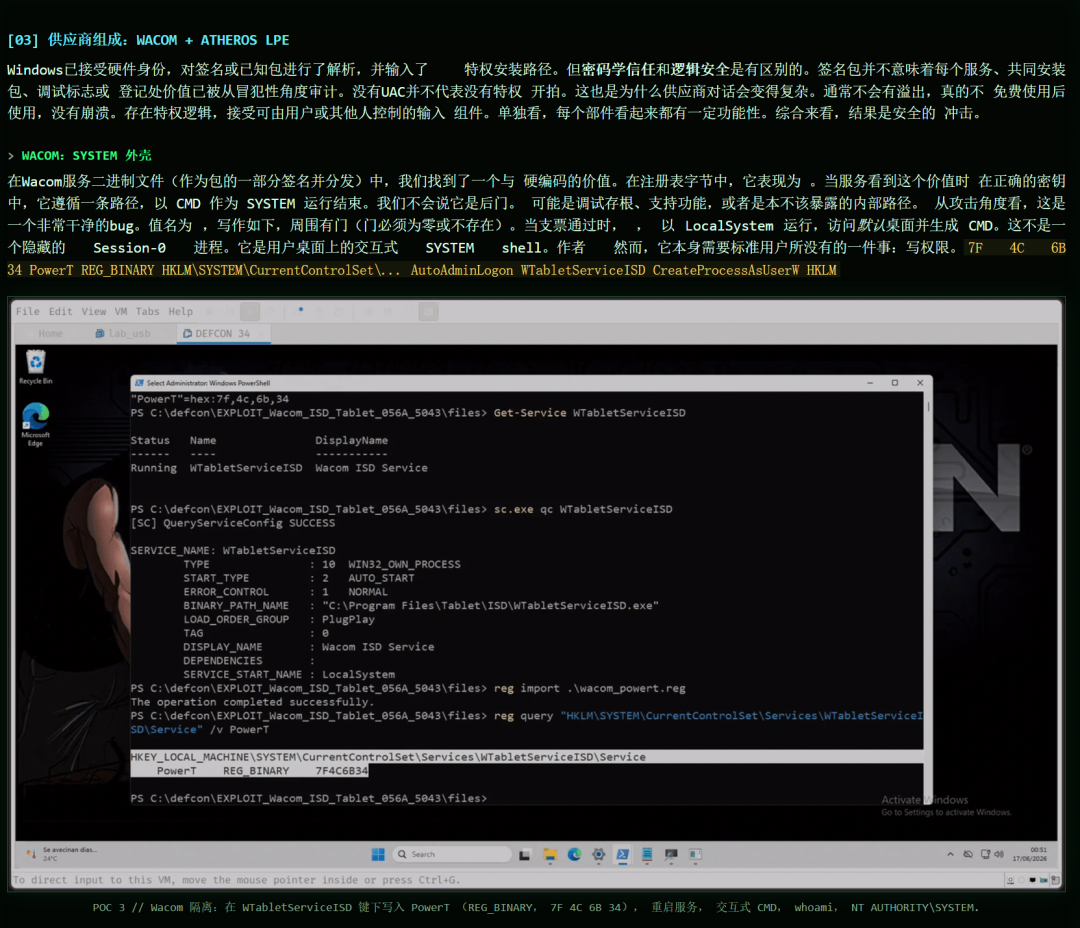This screenshot has width=1080, height=928.
Task: Close the PowerShell window
Action: [920, 382]
